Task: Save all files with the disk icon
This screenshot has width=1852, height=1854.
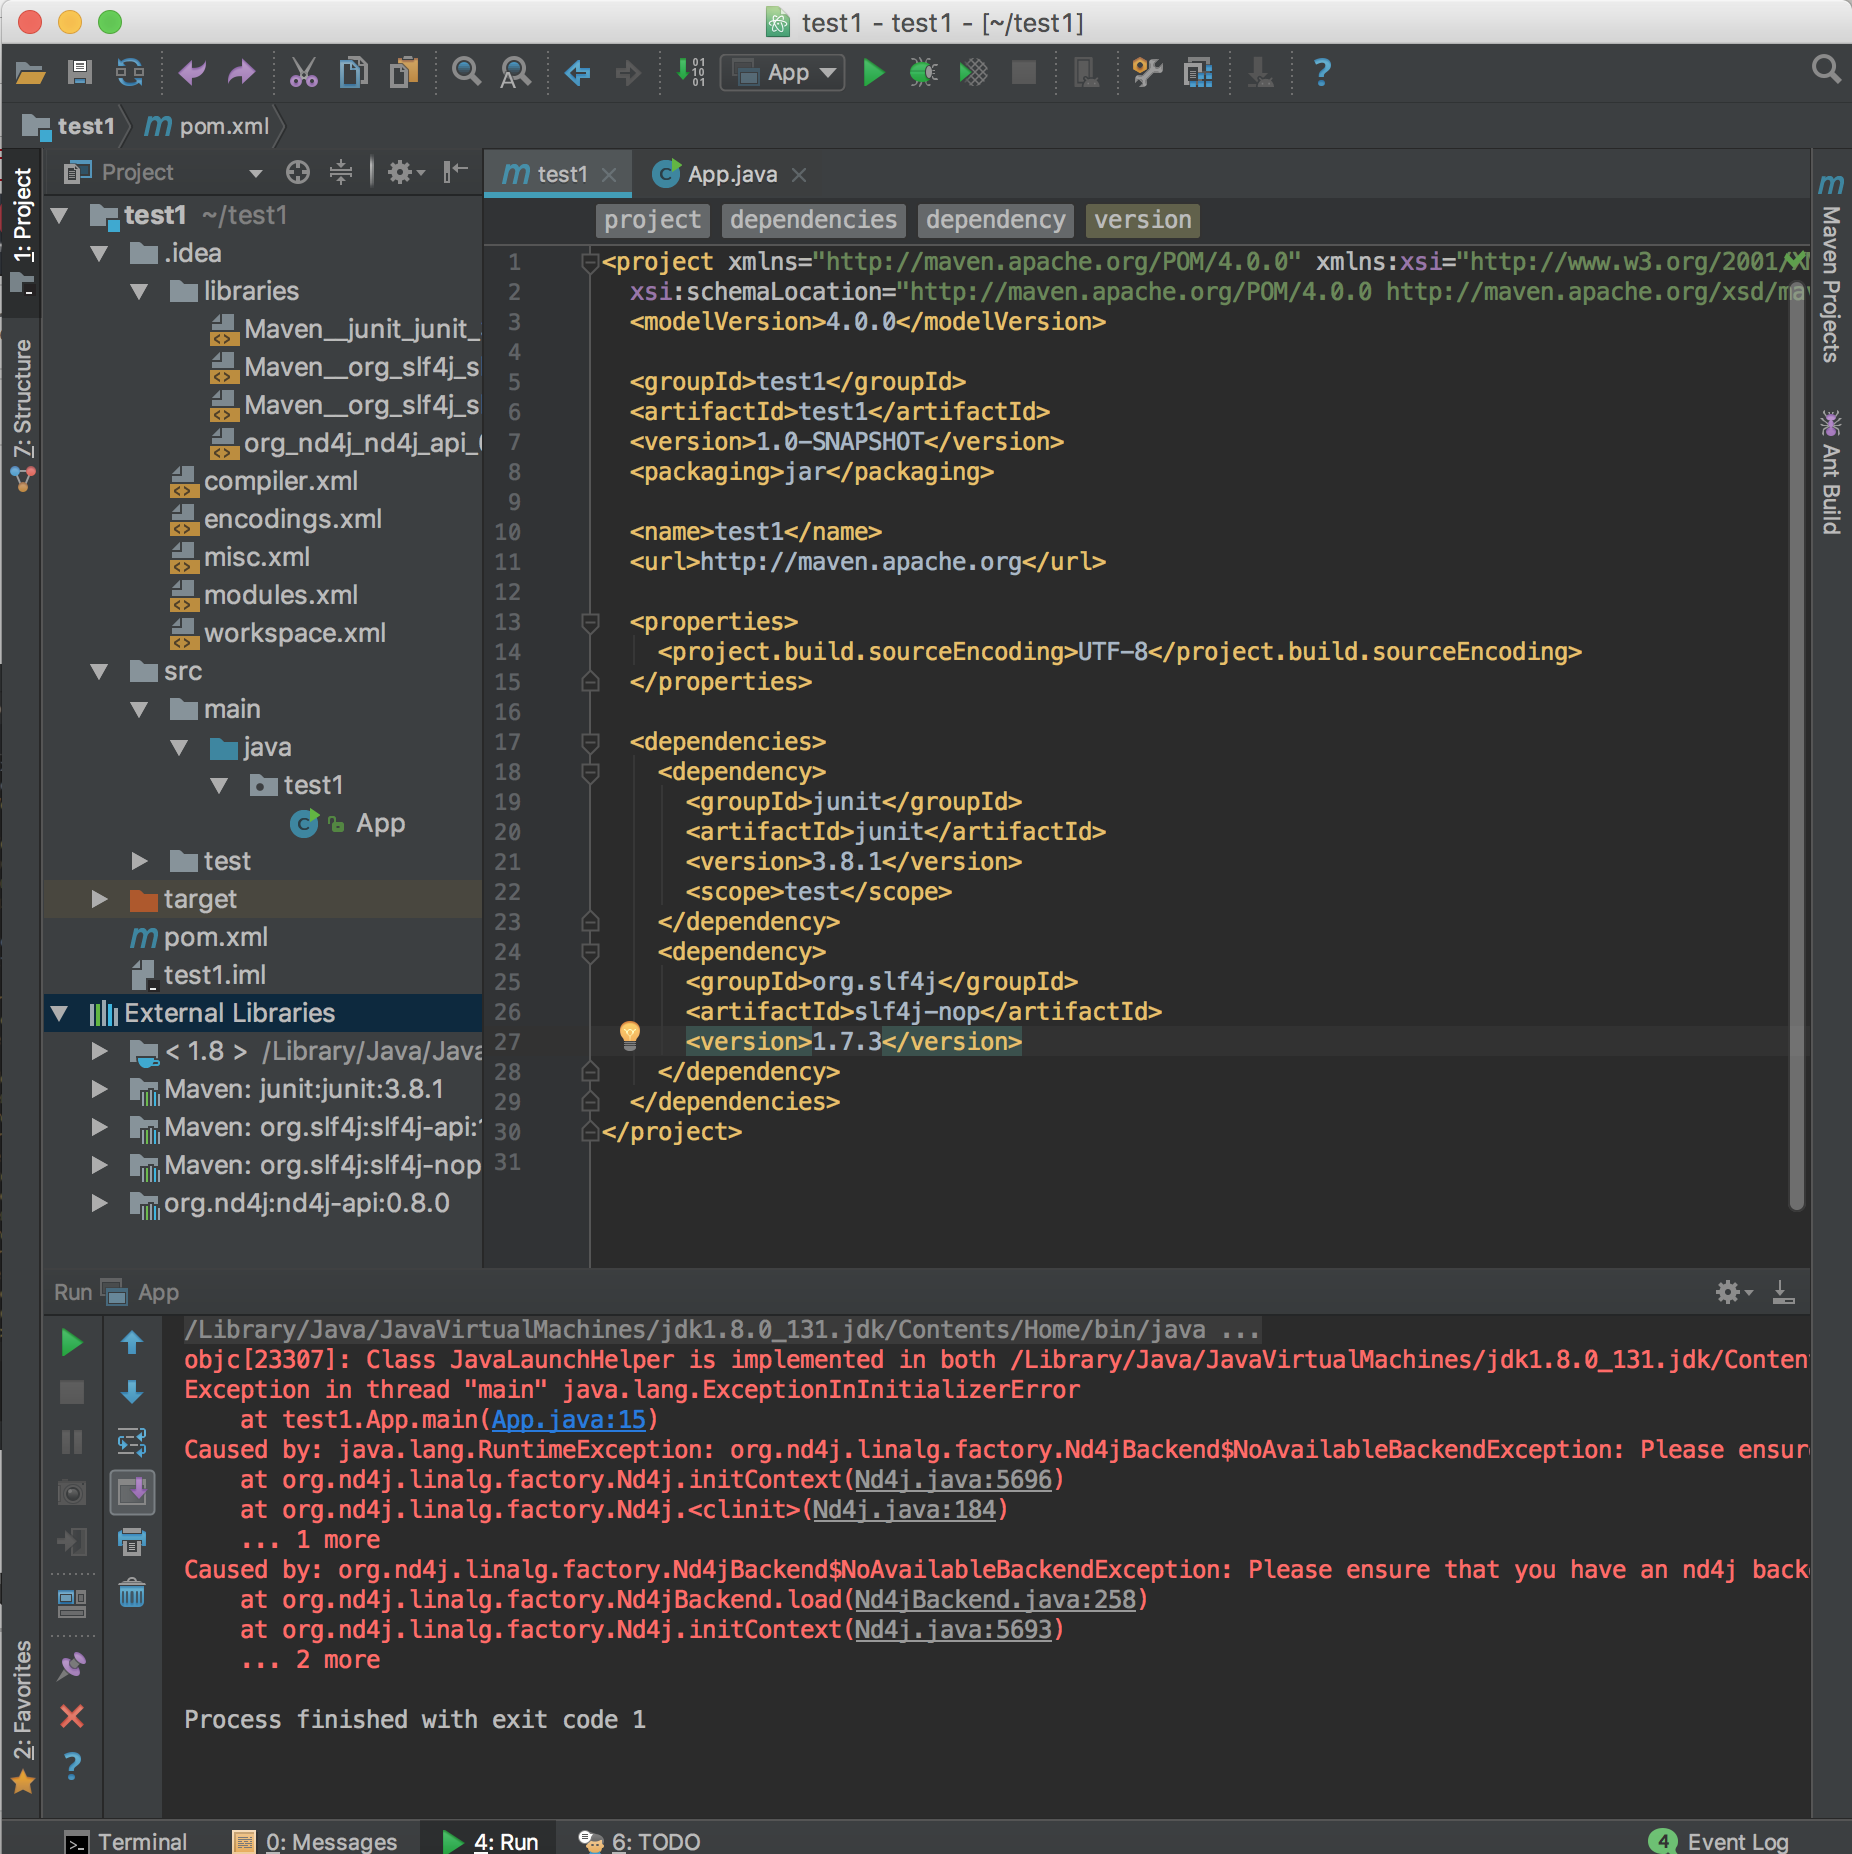Action: click(81, 71)
